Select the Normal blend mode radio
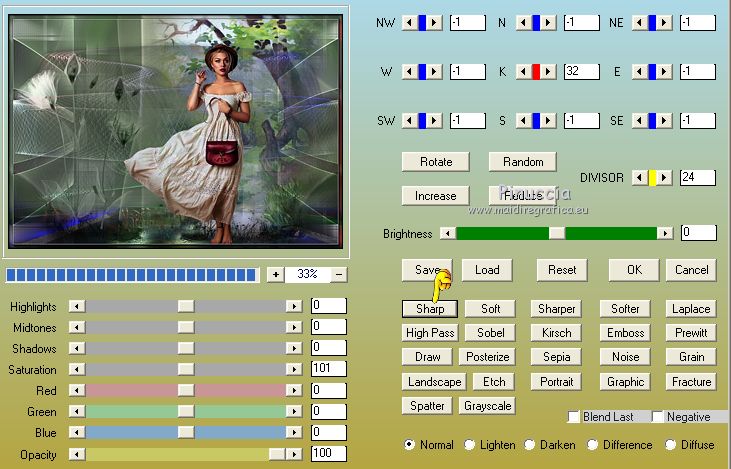This screenshot has height=469, width=731. coord(409,444)
